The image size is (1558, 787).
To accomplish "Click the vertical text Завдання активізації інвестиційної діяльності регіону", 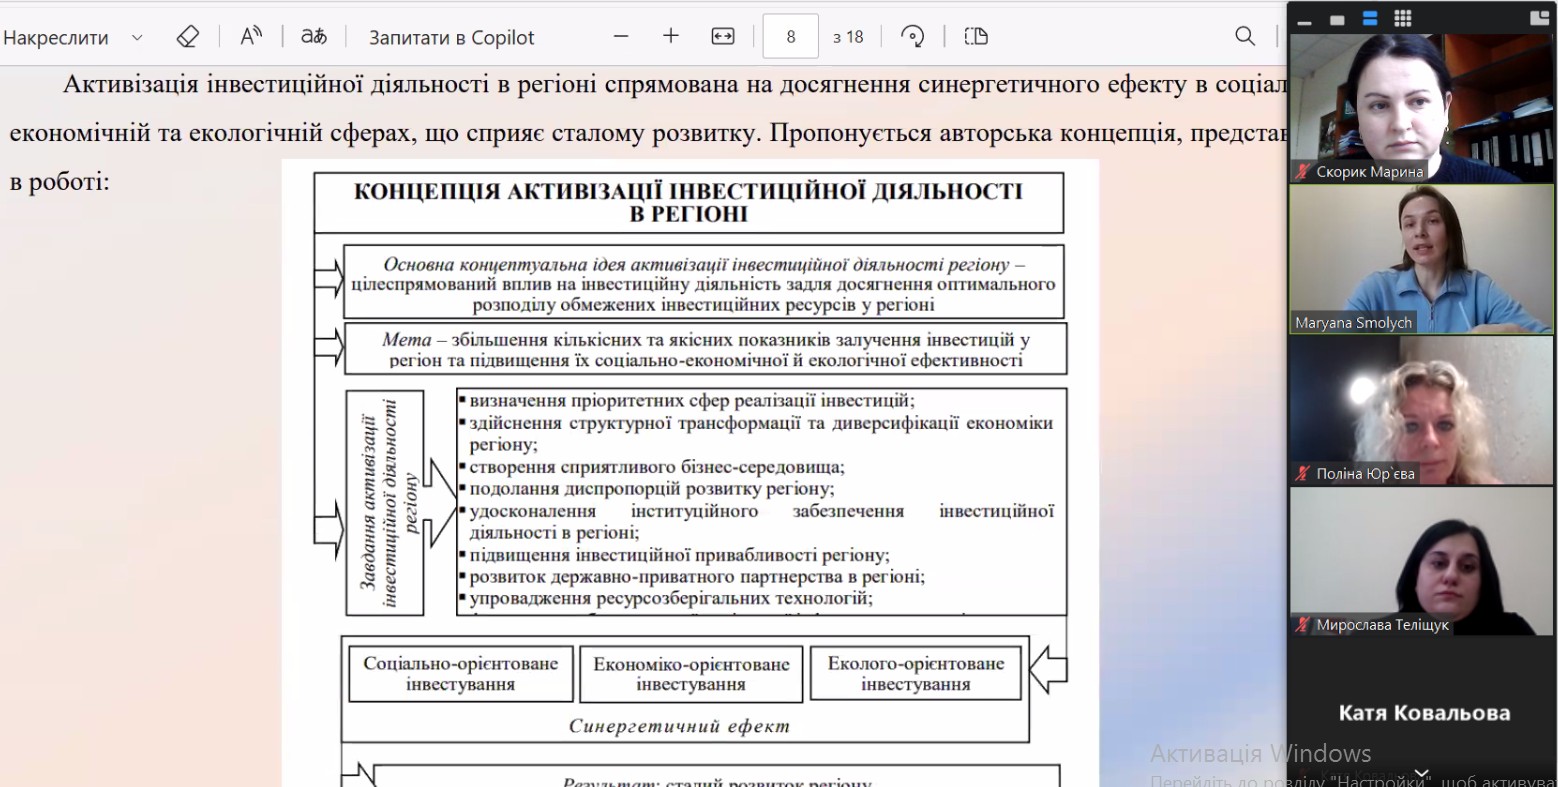I will coord(389,503).
